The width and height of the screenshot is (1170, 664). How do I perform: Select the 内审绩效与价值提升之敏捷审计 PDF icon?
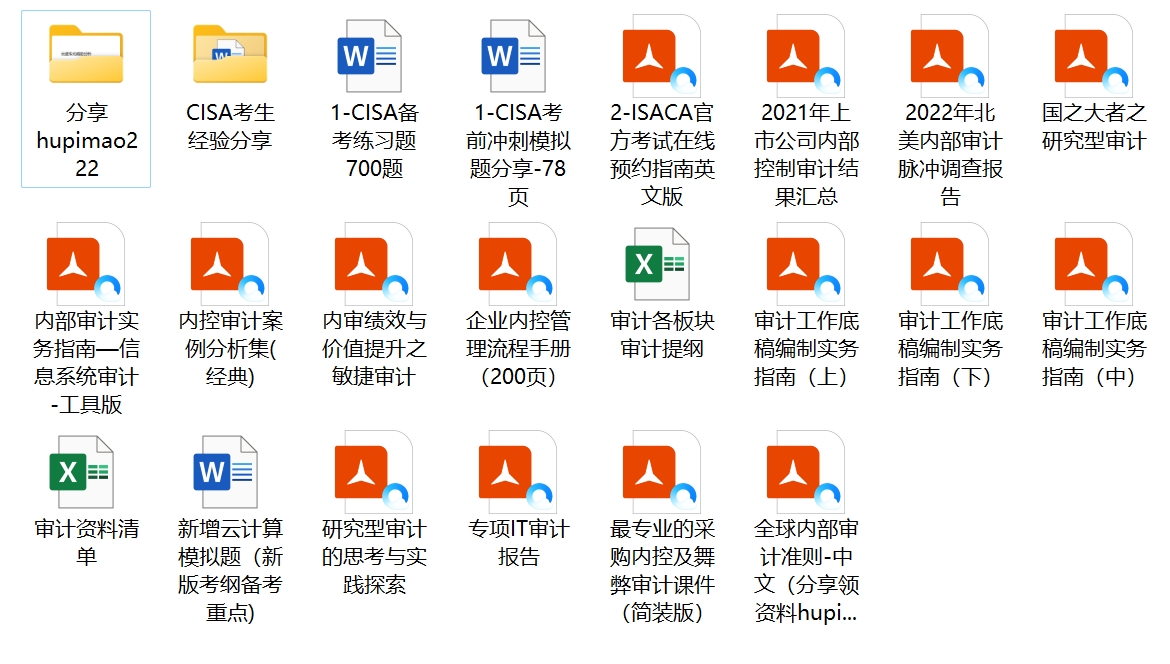point(373,263)
